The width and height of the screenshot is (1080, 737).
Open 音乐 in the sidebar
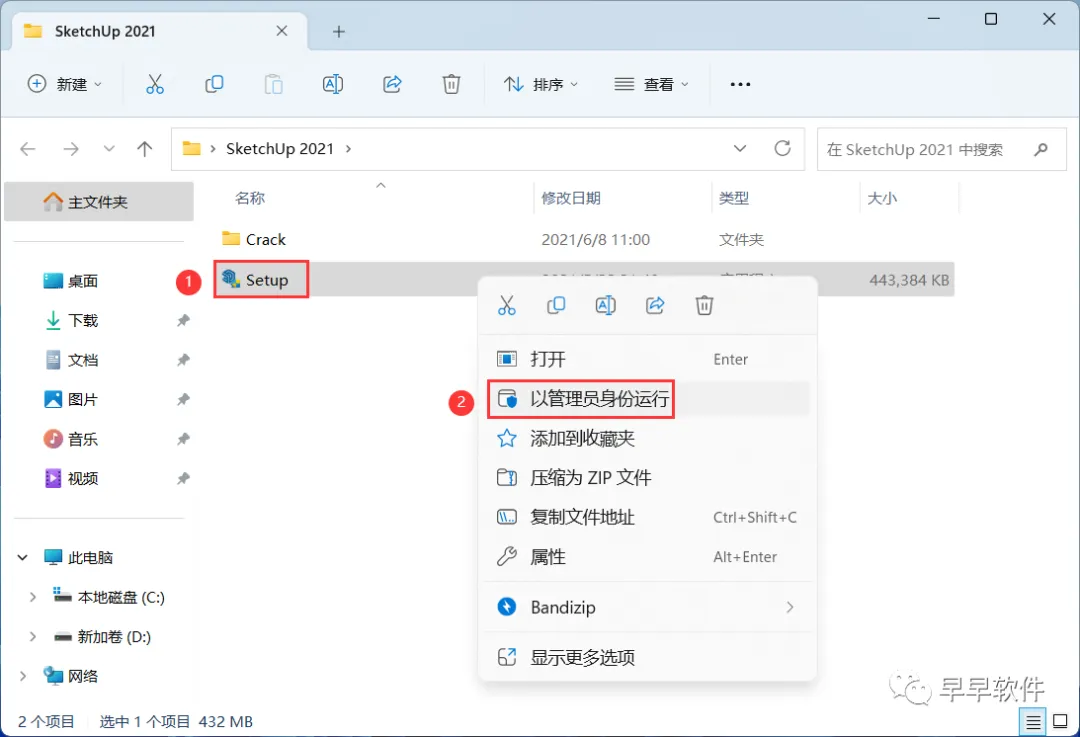point(83,439)
